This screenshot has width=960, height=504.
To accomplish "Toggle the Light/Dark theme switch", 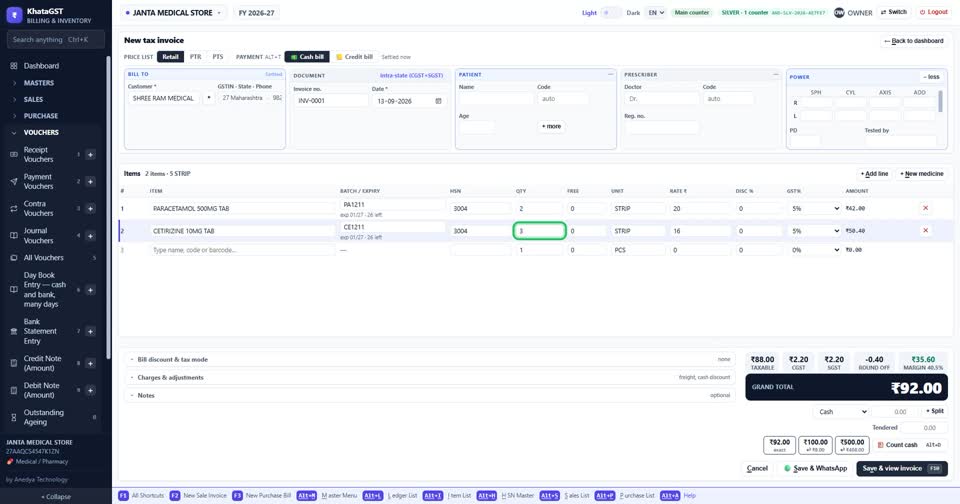I will [610, 12].
